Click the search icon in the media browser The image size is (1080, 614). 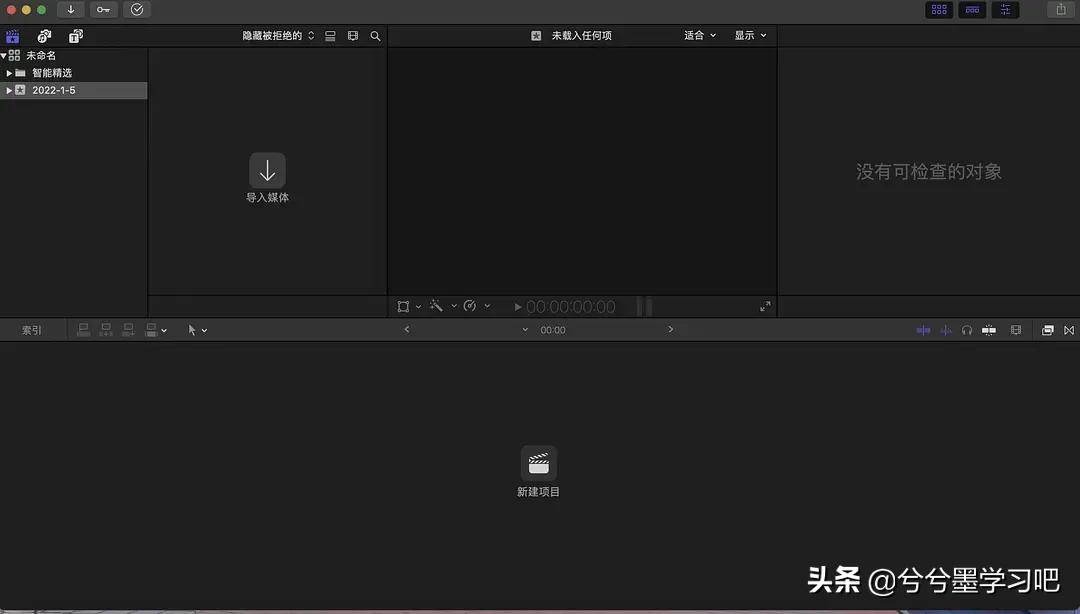click(375, 35)
